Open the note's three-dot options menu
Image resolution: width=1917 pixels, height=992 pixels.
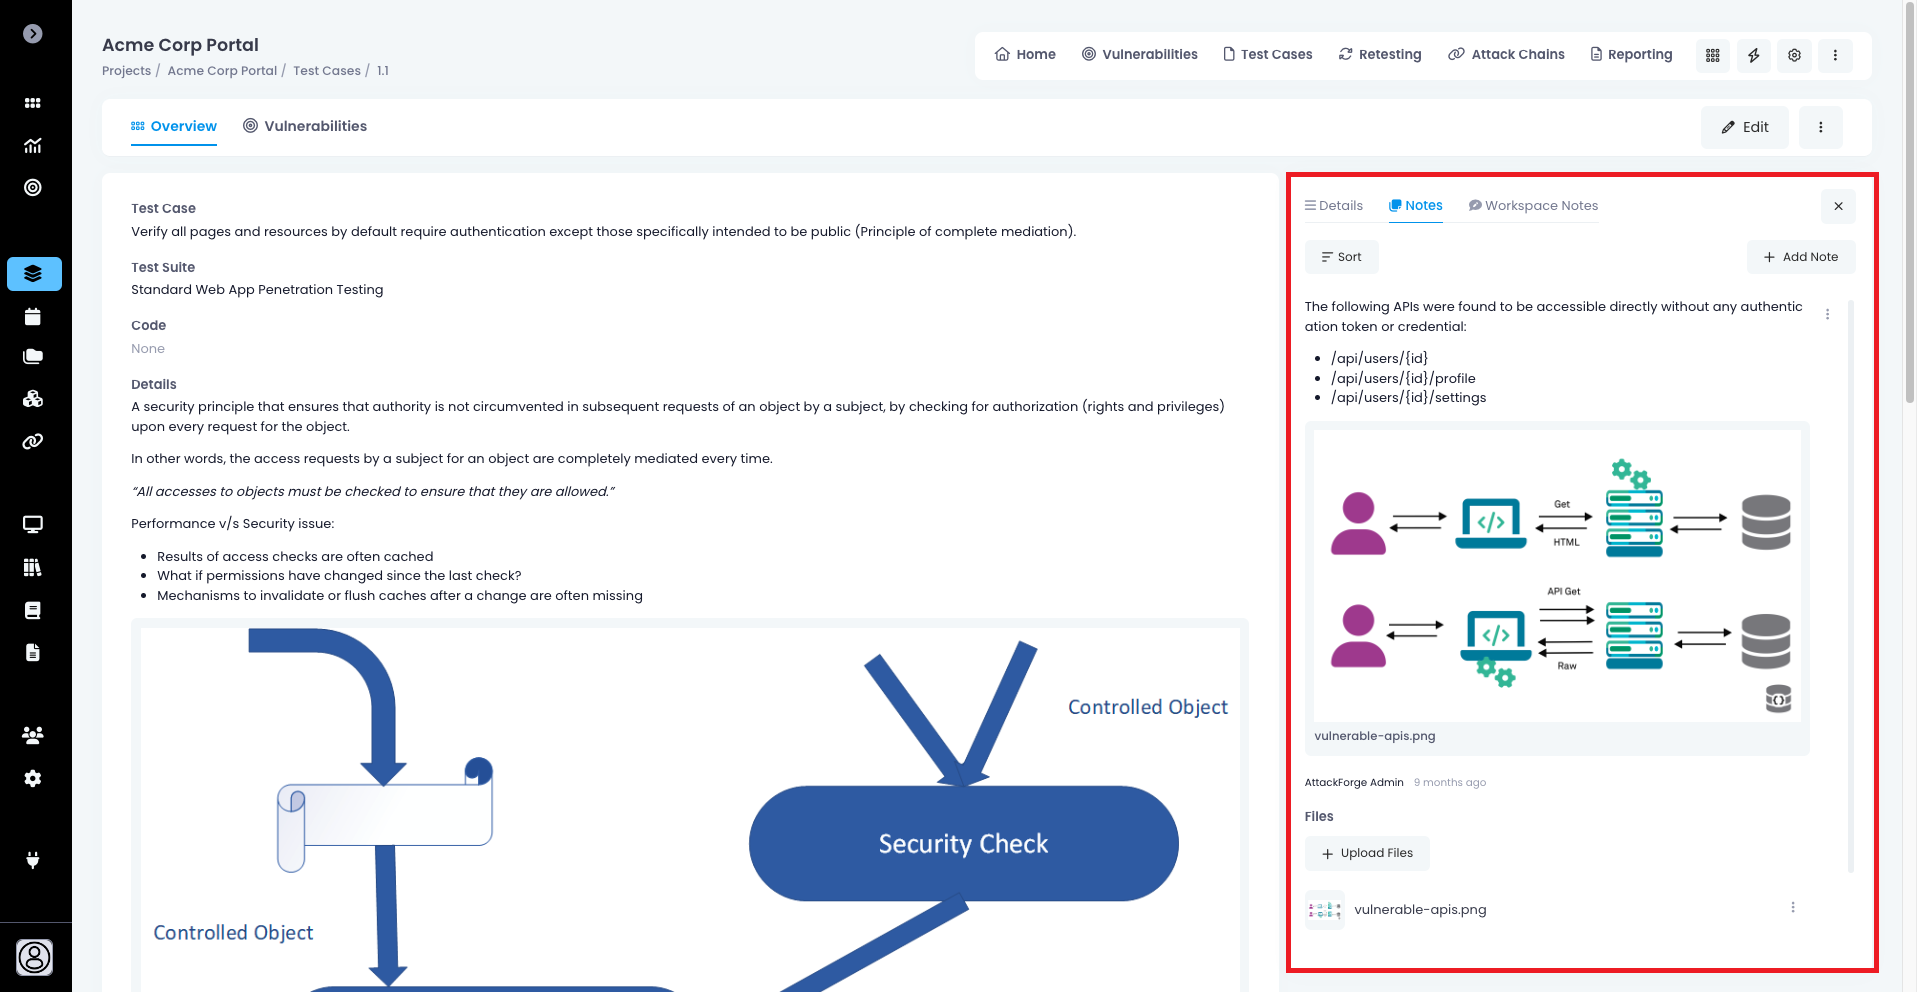(x=1827, y=314)
